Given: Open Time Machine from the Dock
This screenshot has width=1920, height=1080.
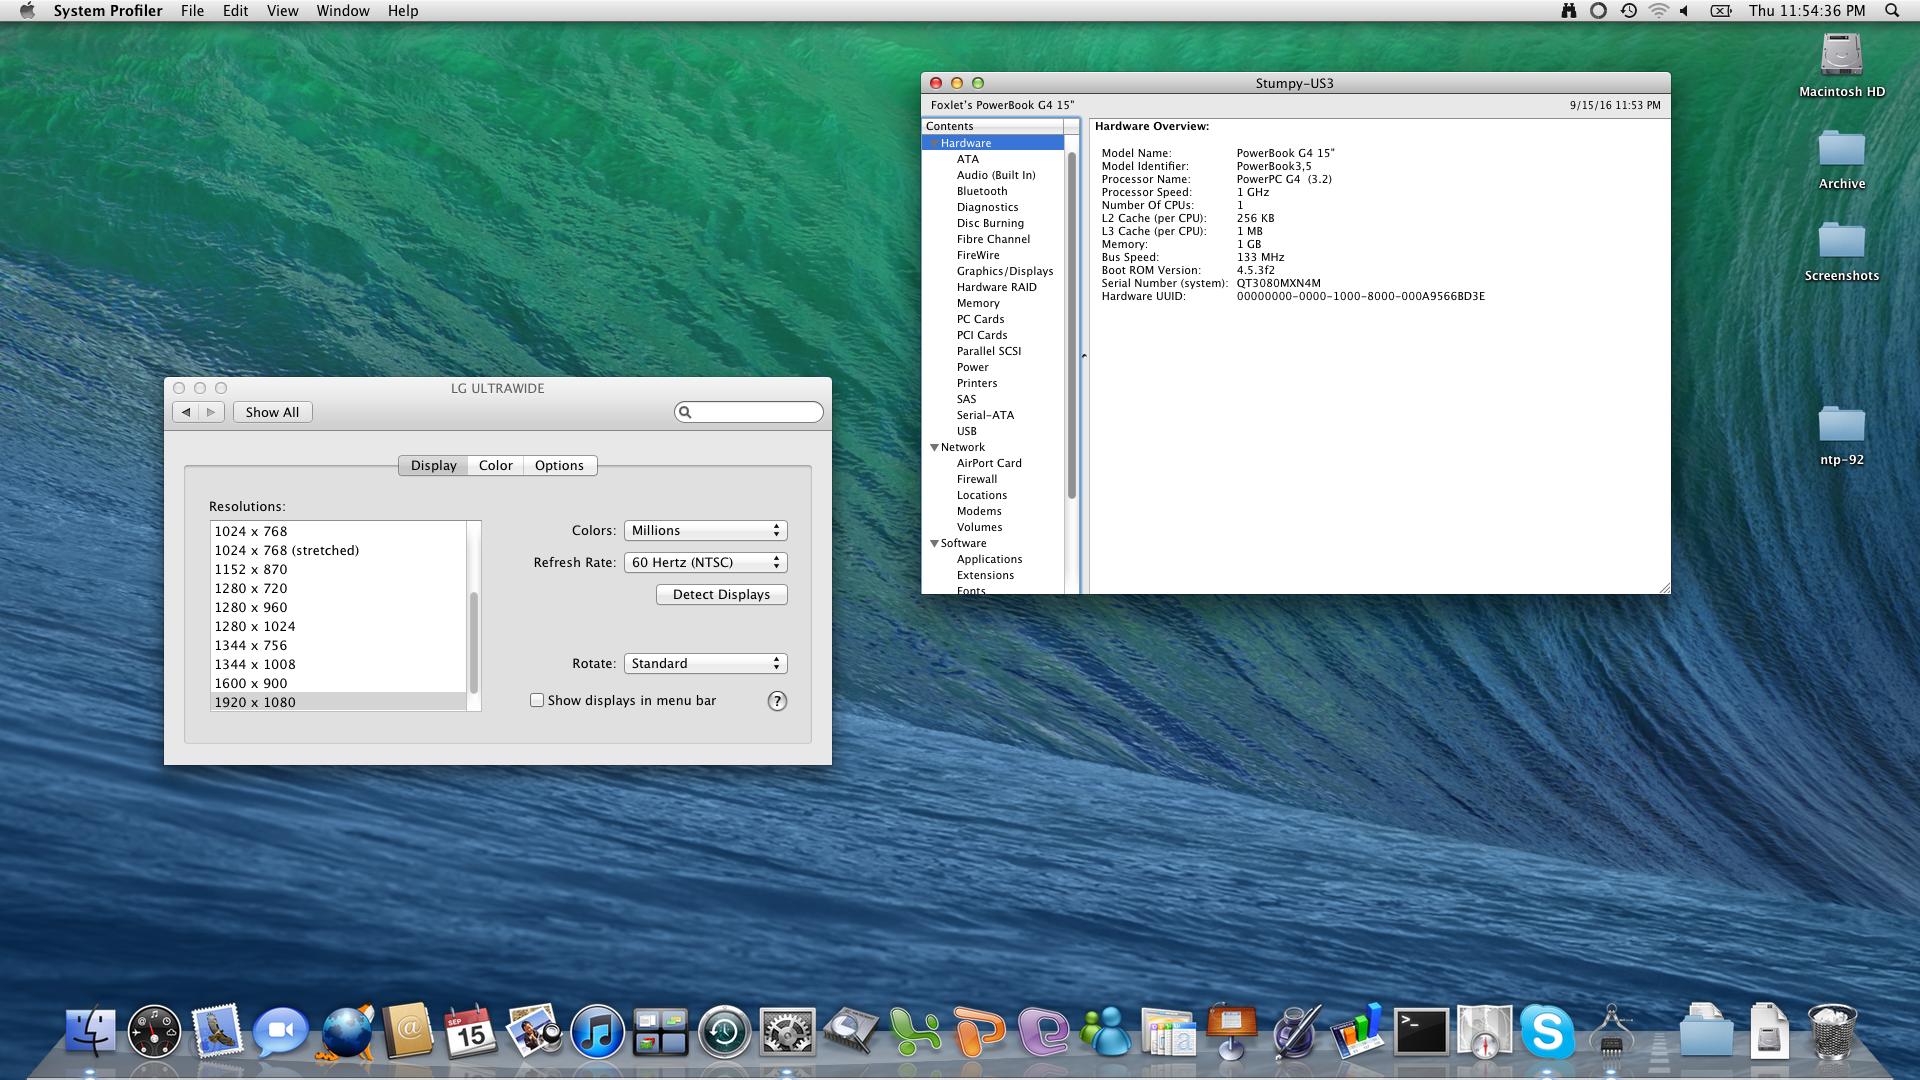Looking at the screenshot, I should coord(724,1033).
